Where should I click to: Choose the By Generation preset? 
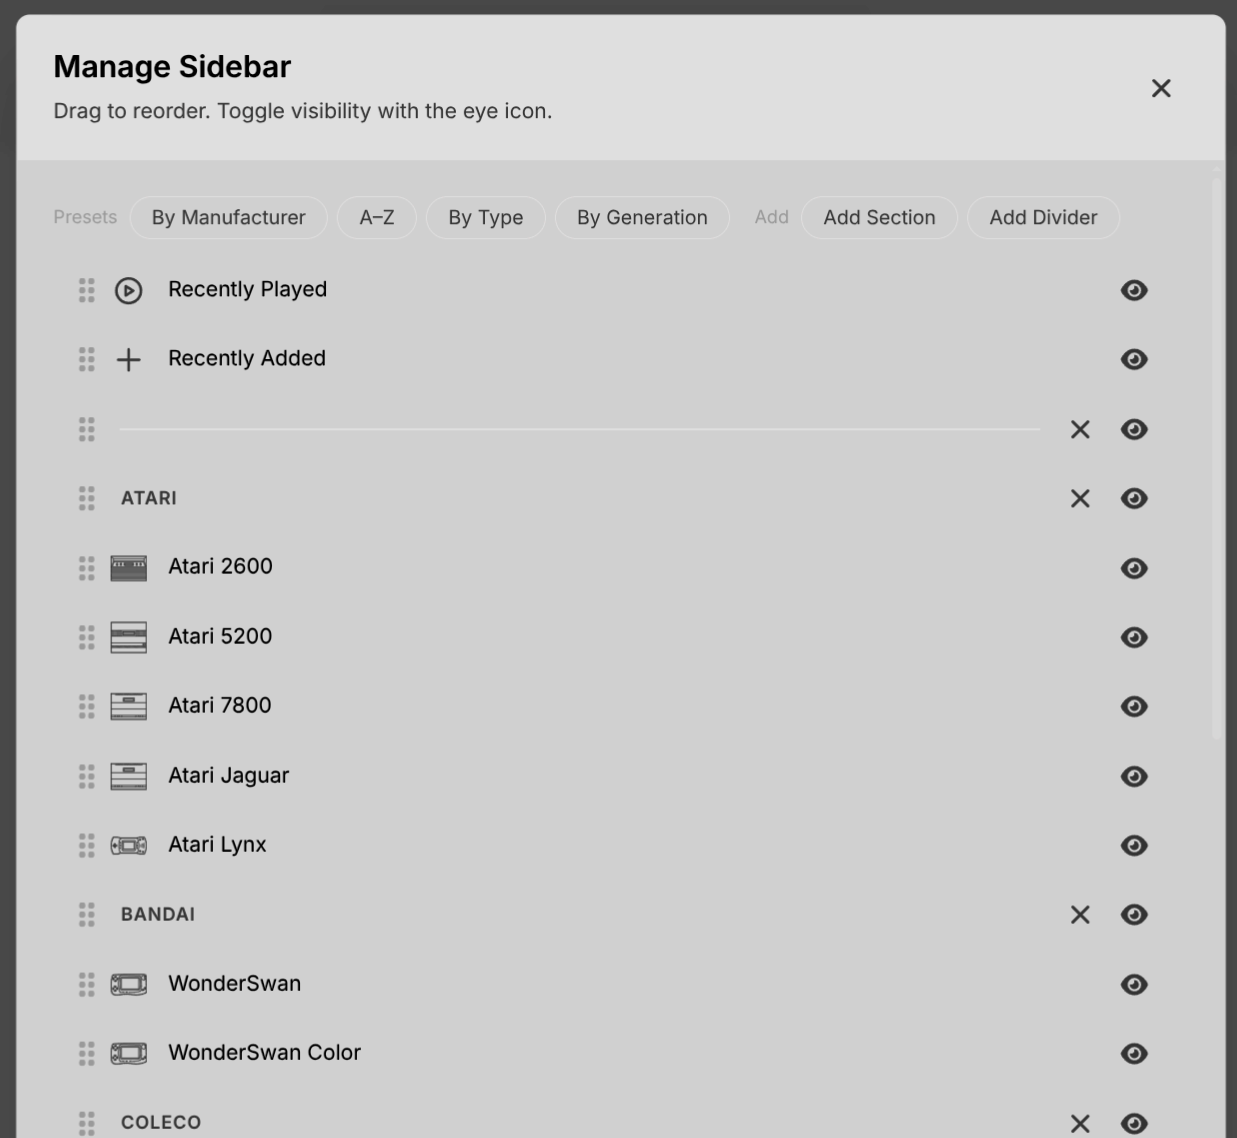click(x=642, y=218)
